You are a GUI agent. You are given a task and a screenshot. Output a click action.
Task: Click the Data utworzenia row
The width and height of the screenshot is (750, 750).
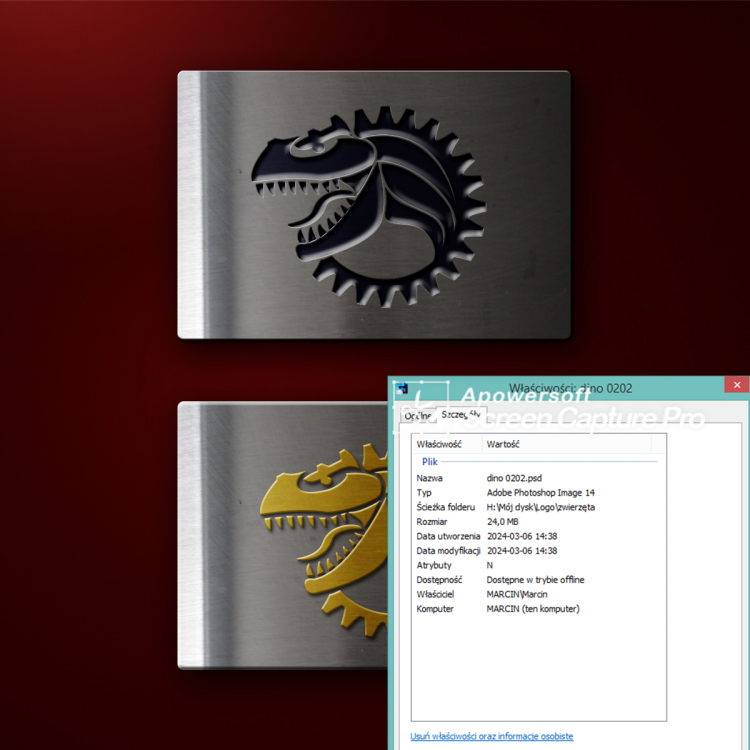447,536
